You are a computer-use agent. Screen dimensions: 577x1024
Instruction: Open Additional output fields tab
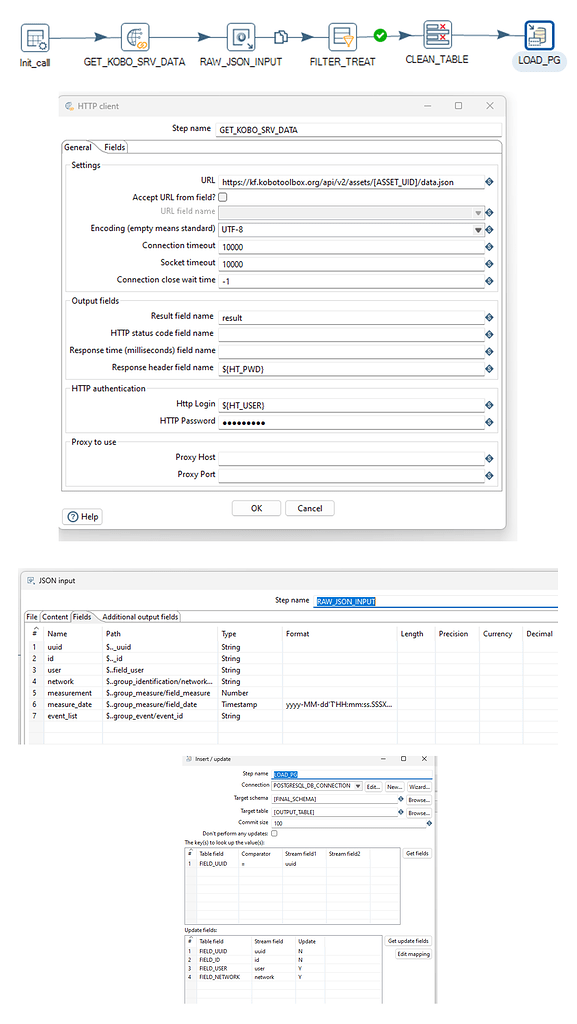coord(140,616)
